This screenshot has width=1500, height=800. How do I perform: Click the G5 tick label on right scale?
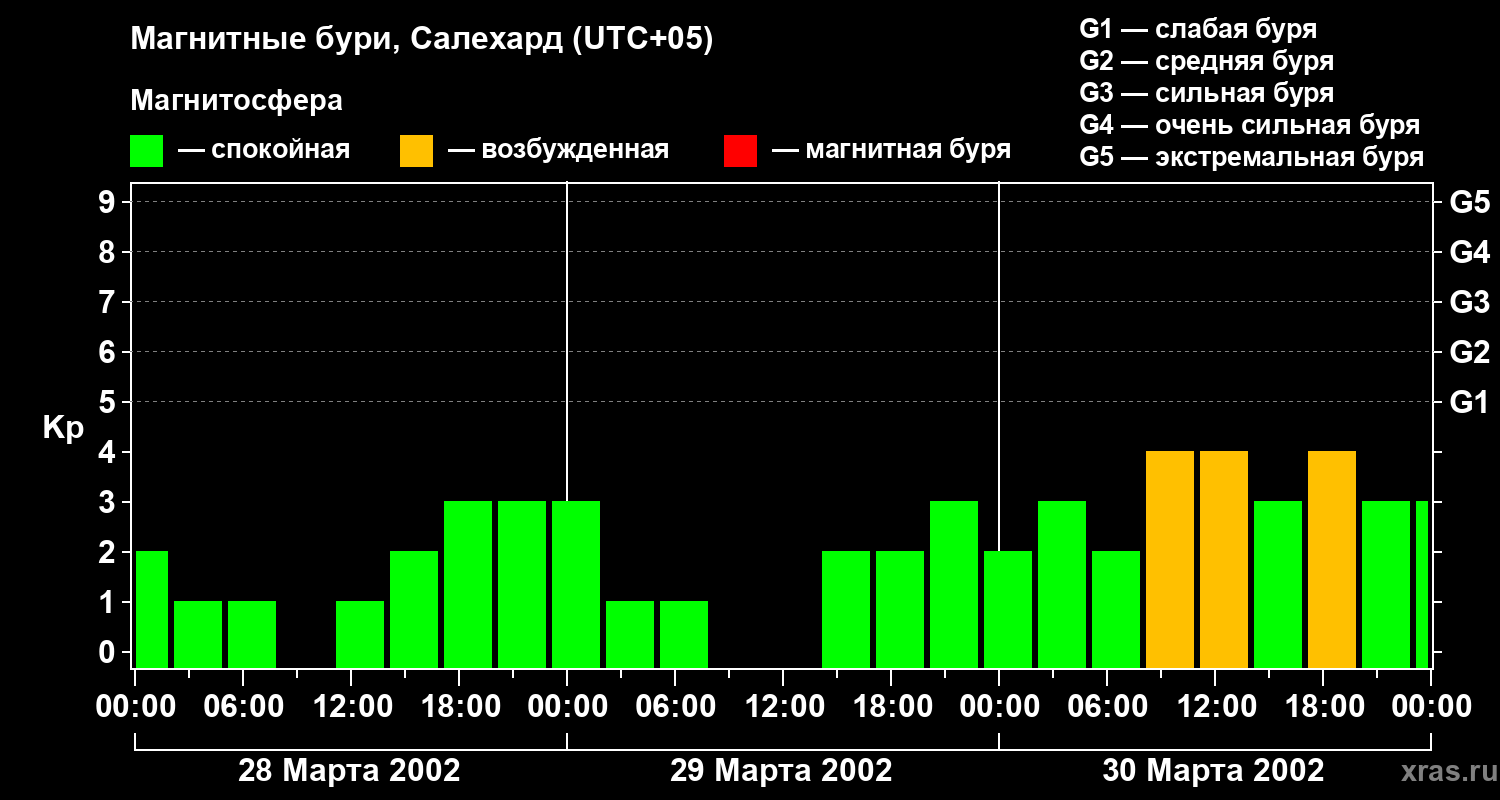(1469, 202)
